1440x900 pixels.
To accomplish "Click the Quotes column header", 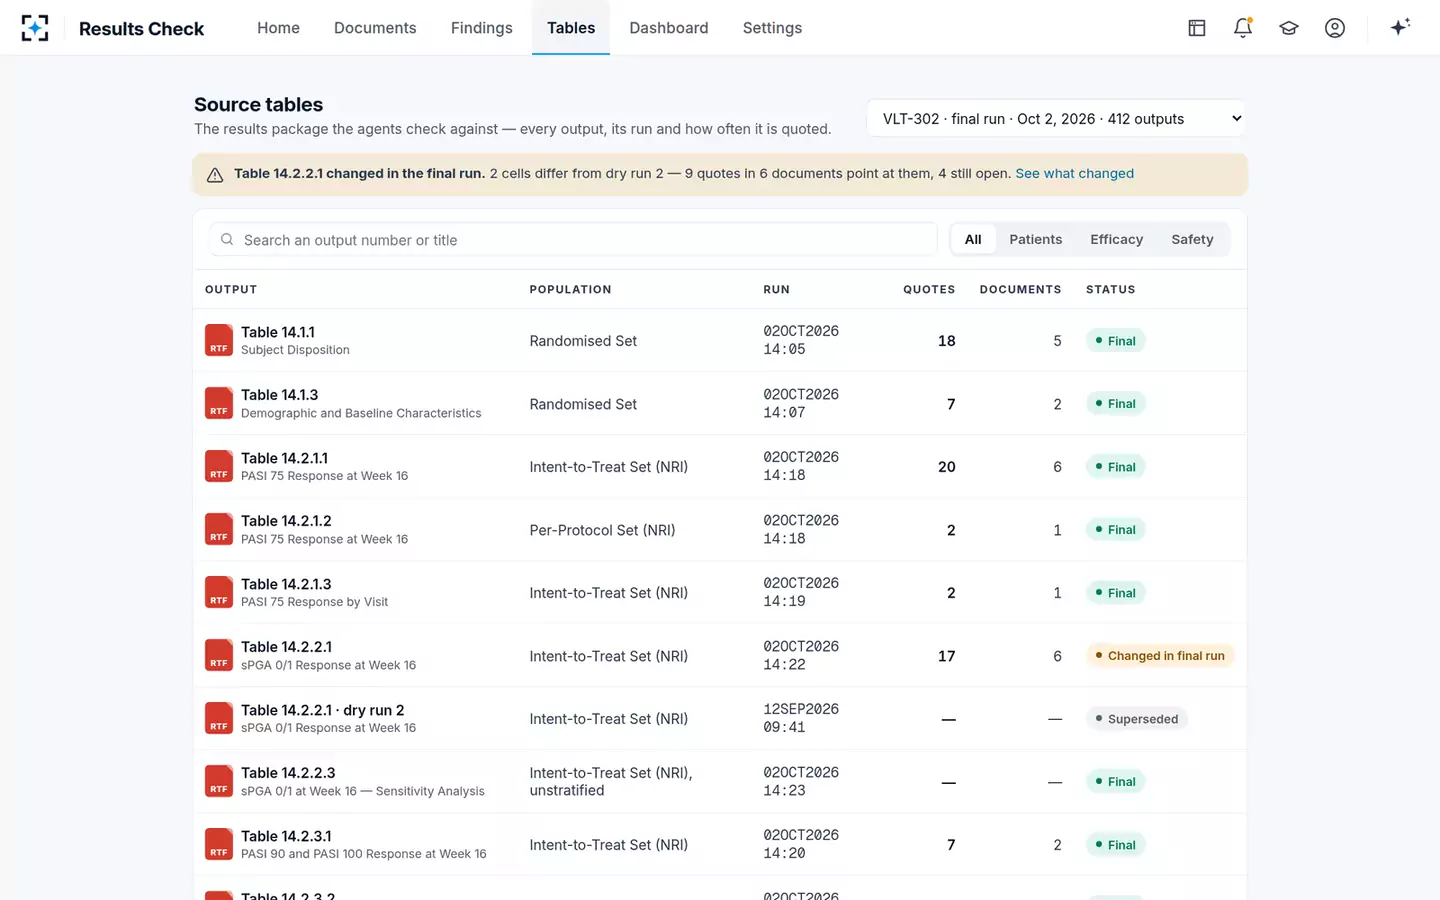I will 929,290.
